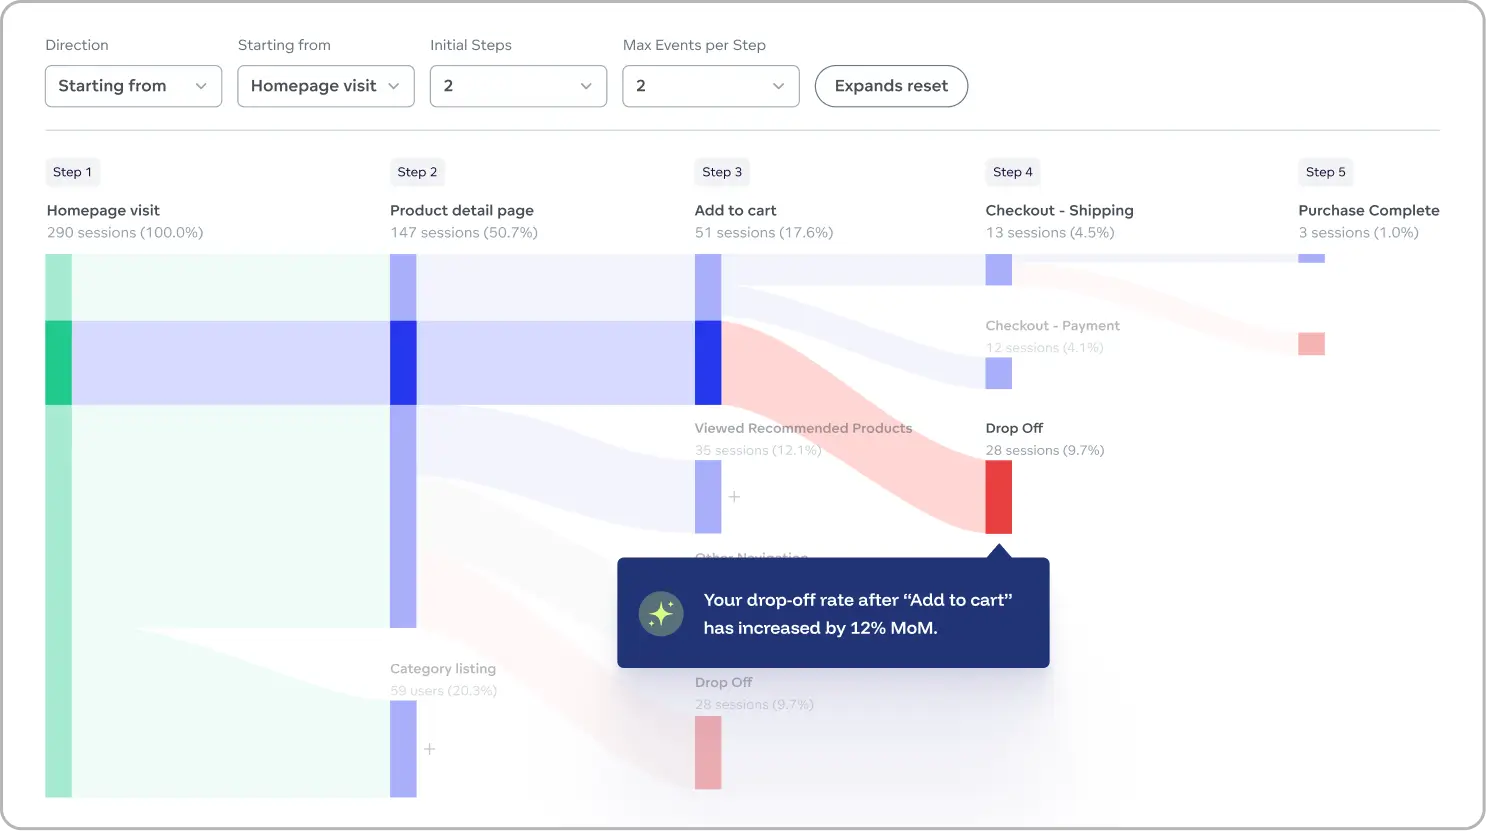Open the Homepage visit dropdown
Screen dimensions: 1486x831
[x=325, y=86]
